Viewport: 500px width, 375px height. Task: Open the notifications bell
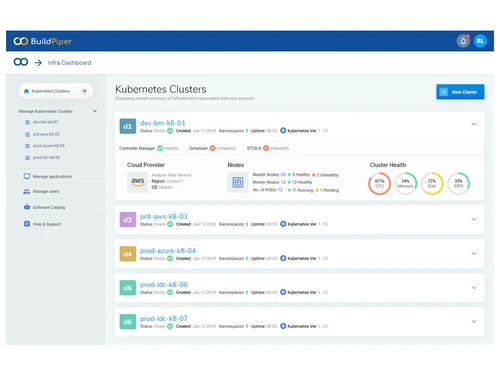(x=463, y=41)
